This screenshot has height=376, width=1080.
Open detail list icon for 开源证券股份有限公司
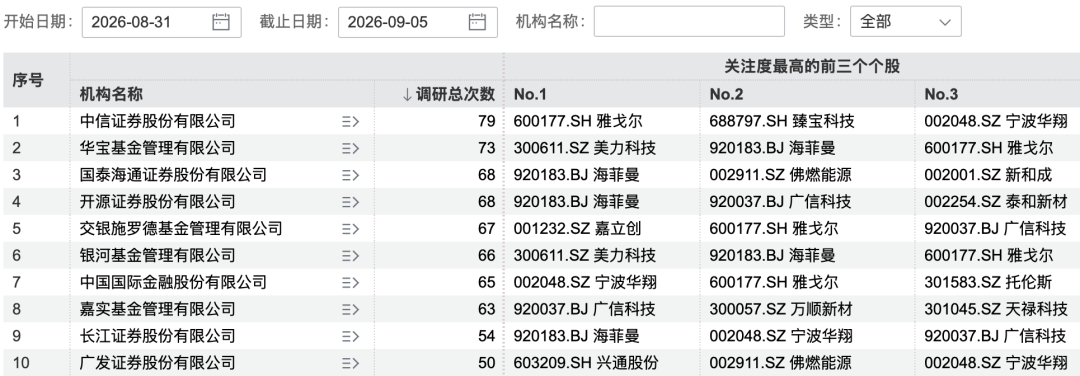(350, 202)
